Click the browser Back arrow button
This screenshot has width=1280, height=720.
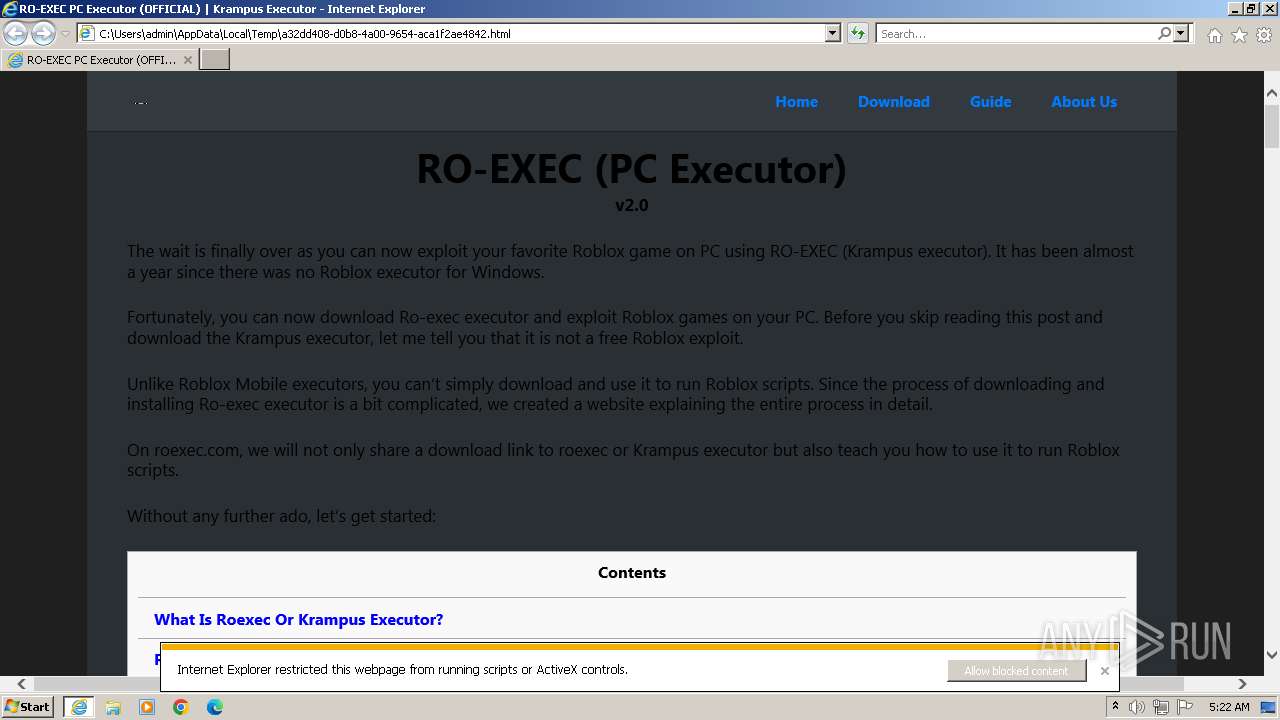point(16,34)
